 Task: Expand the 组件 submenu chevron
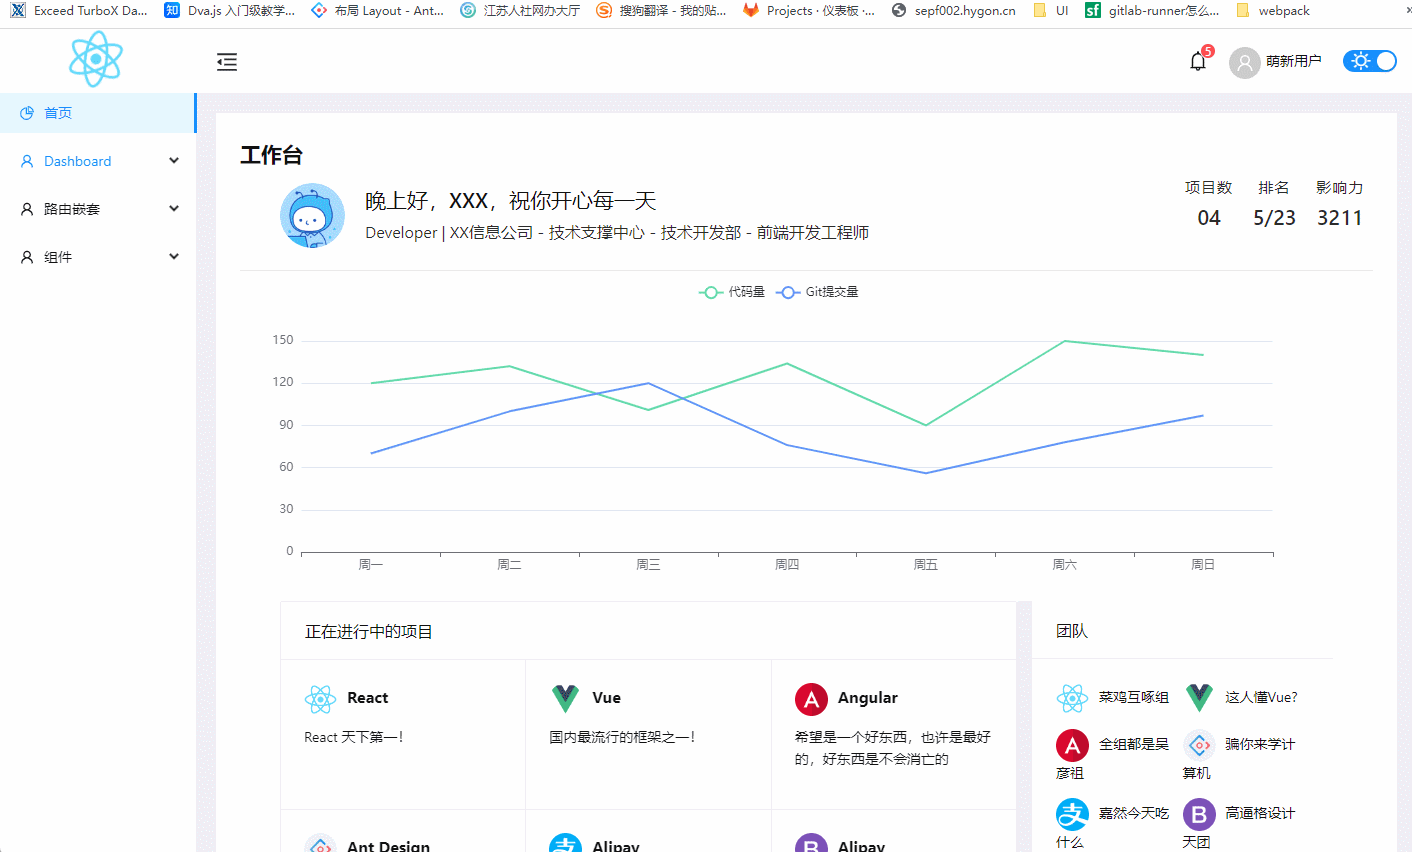click(x=174, y=257)
